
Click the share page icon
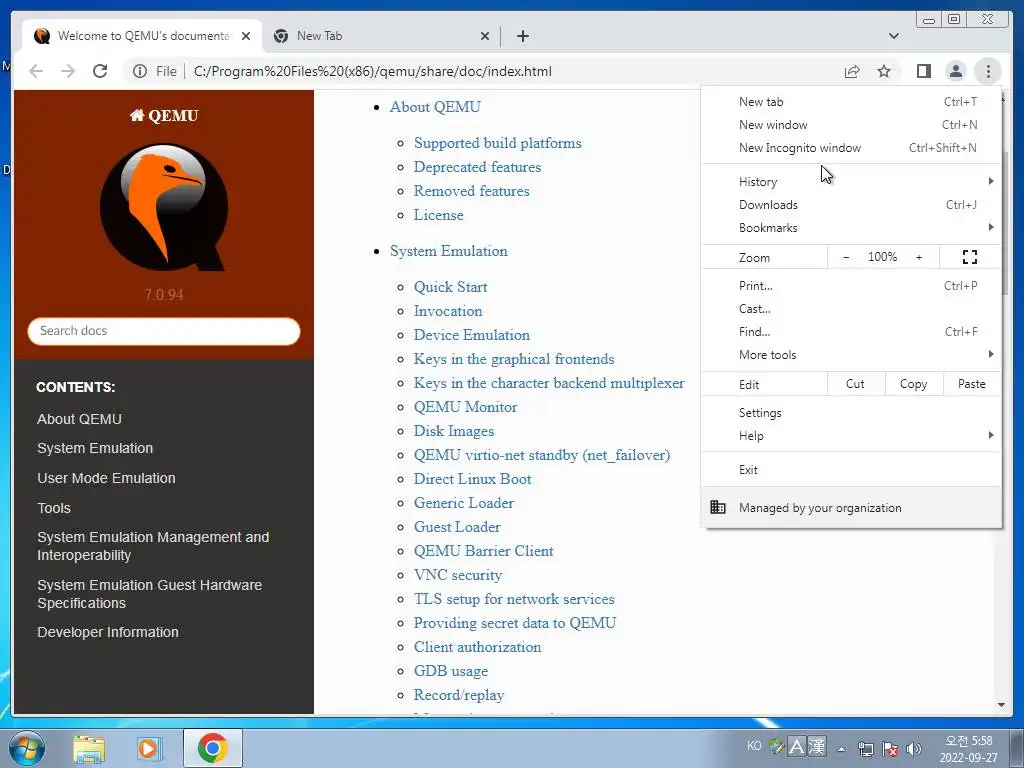point(852,71)
